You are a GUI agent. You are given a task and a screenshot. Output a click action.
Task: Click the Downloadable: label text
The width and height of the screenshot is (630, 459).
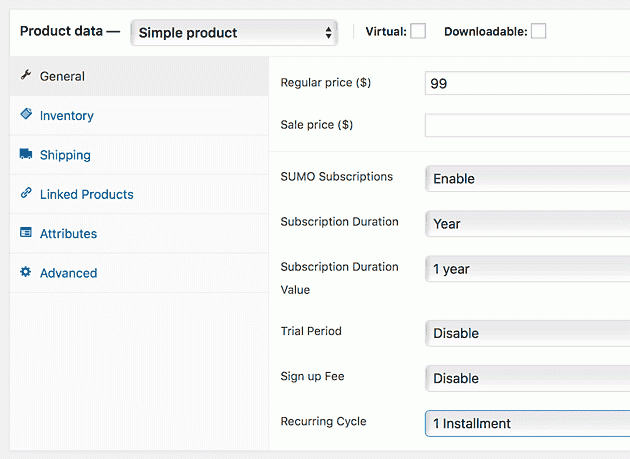[x=486, y=31]
